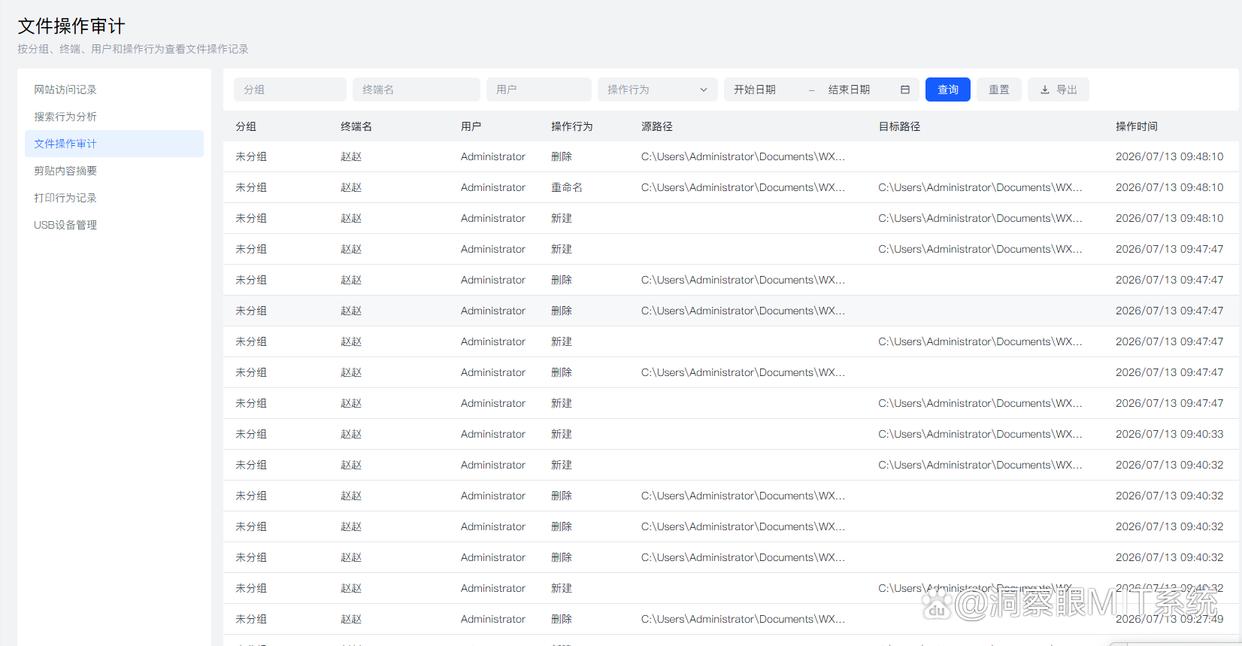Viewport: 1242px width, 646px height.
Task: Click source path in the 重命名 row
Action: [x=743, y=188]
